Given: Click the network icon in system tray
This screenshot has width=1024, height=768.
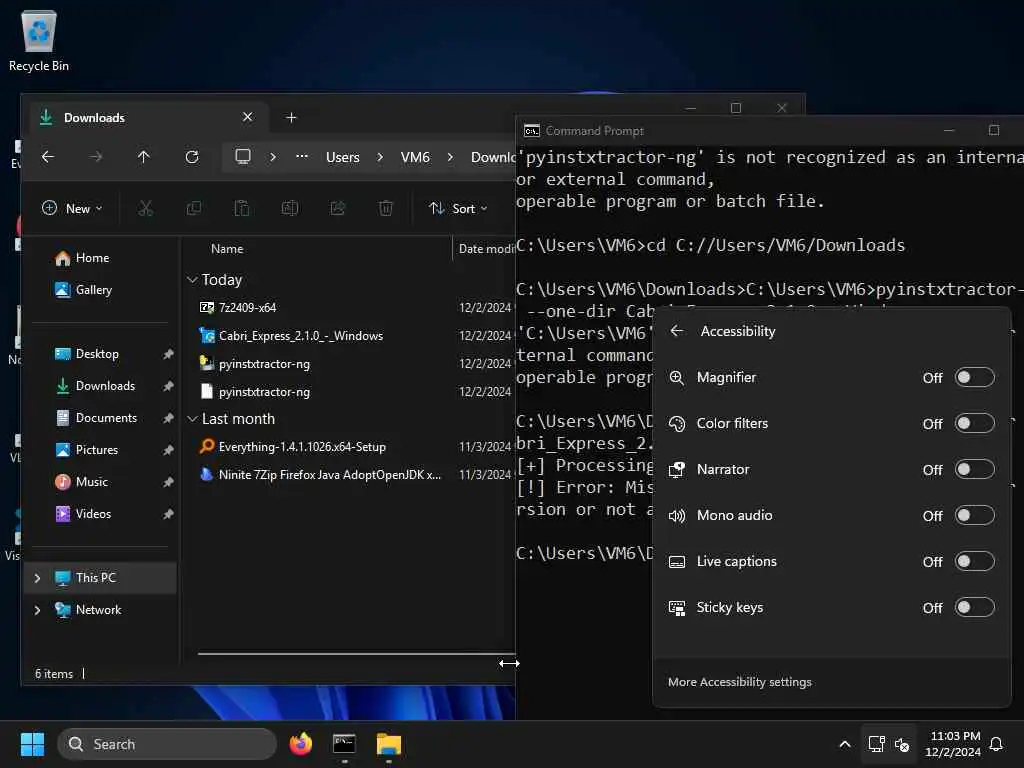Looking at the screenshot, I should 876,744.
